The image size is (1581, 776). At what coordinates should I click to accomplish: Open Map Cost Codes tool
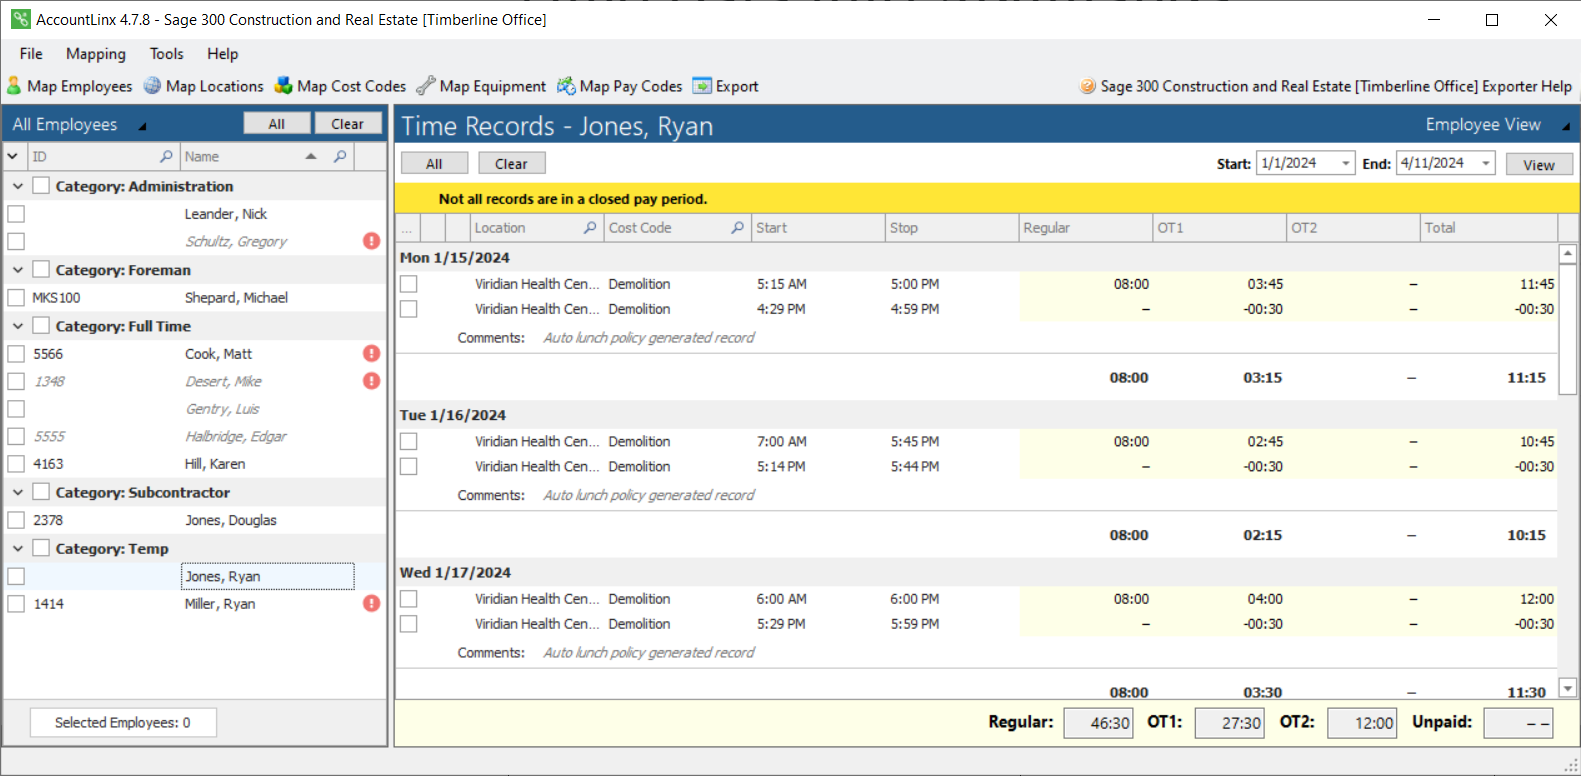tap(340, 86)
